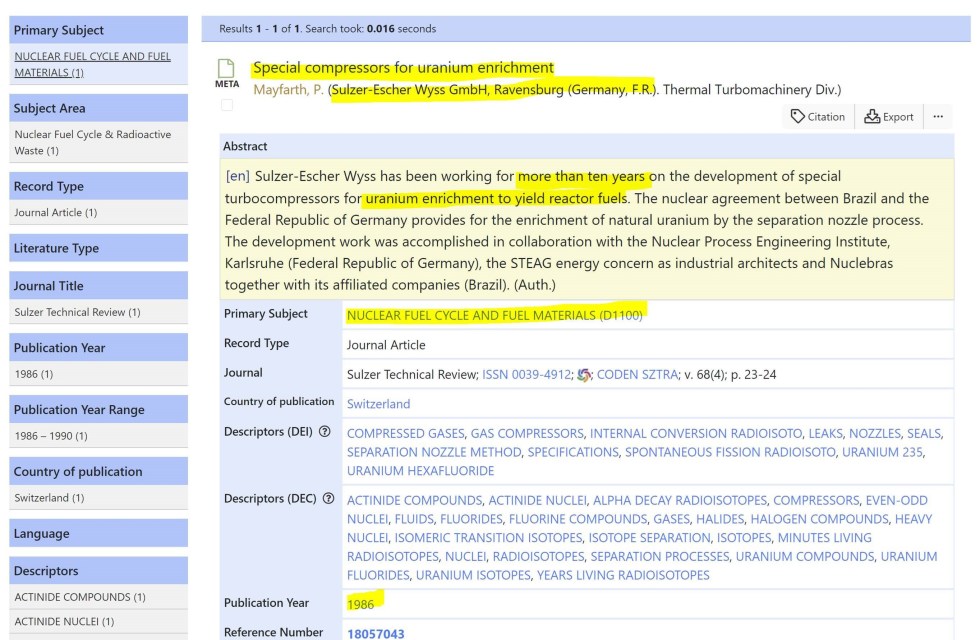Open reference number 18057043
The image size is (980, 640).
coord(376,634)
